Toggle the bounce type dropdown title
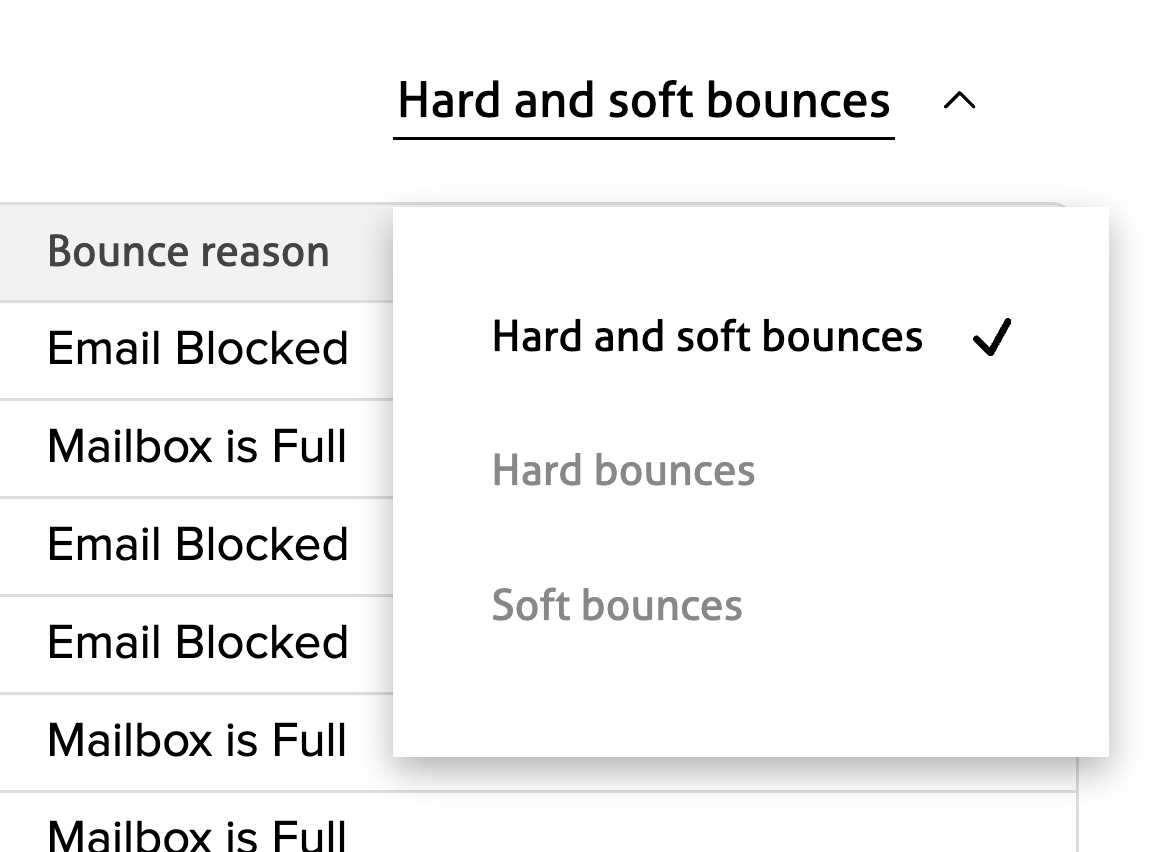The height and width of the screenshot is (852, 1170). point(643,101)
